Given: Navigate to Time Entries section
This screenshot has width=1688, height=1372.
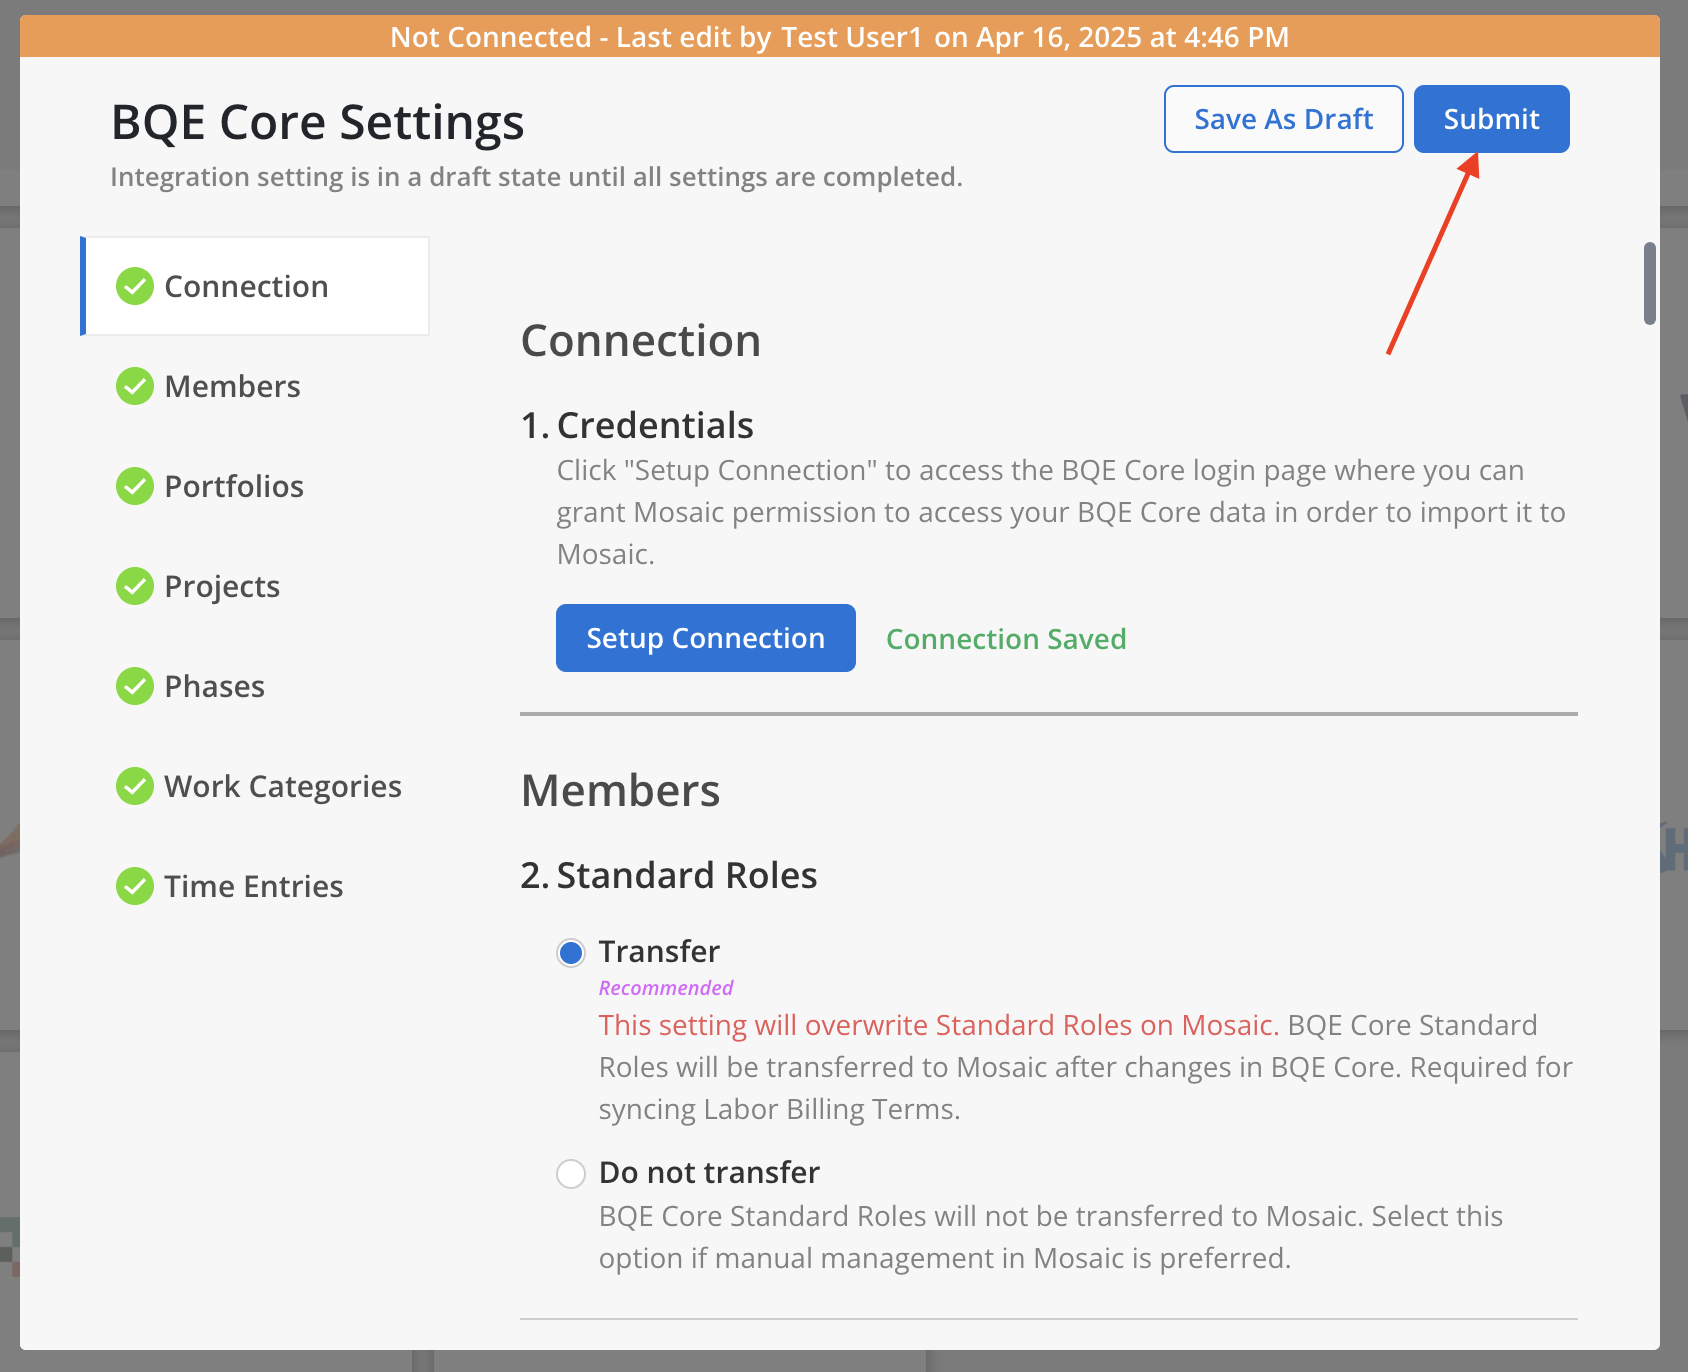Looking at the screenshot, I should click(255, 886).
